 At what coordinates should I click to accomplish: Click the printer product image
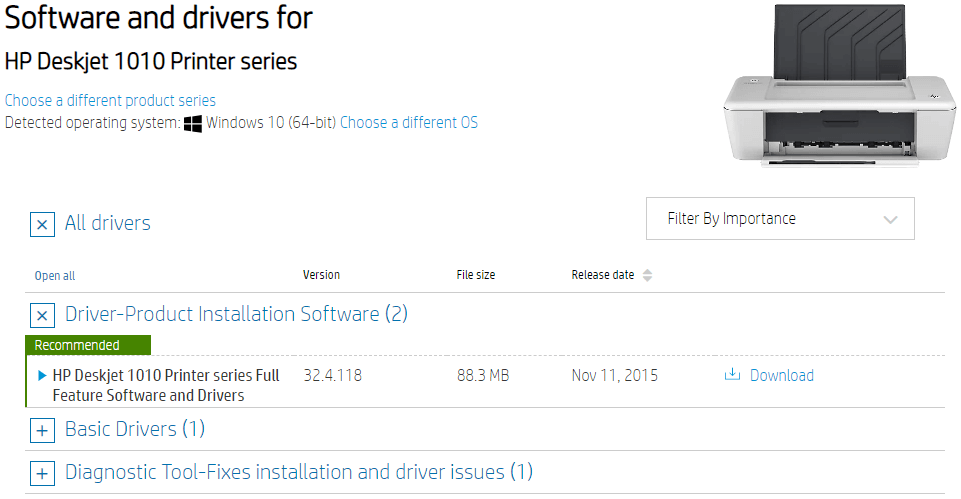pyautogui.click(x=839, y=86)
